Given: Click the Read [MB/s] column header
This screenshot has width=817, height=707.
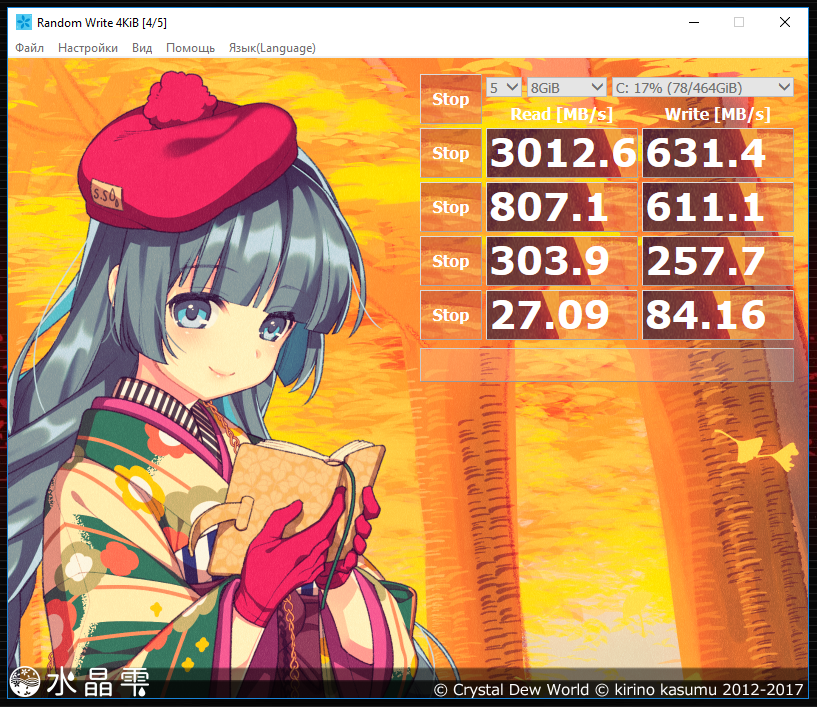Looking at the screenshot, I should (562, 114).
